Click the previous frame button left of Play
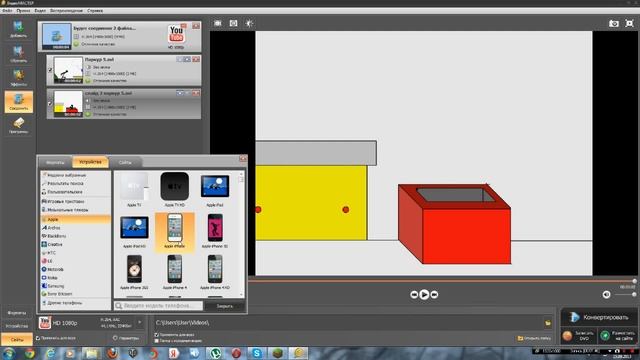Image resolution: width=640 pixels, height=360 pixels. coord(414,294)
